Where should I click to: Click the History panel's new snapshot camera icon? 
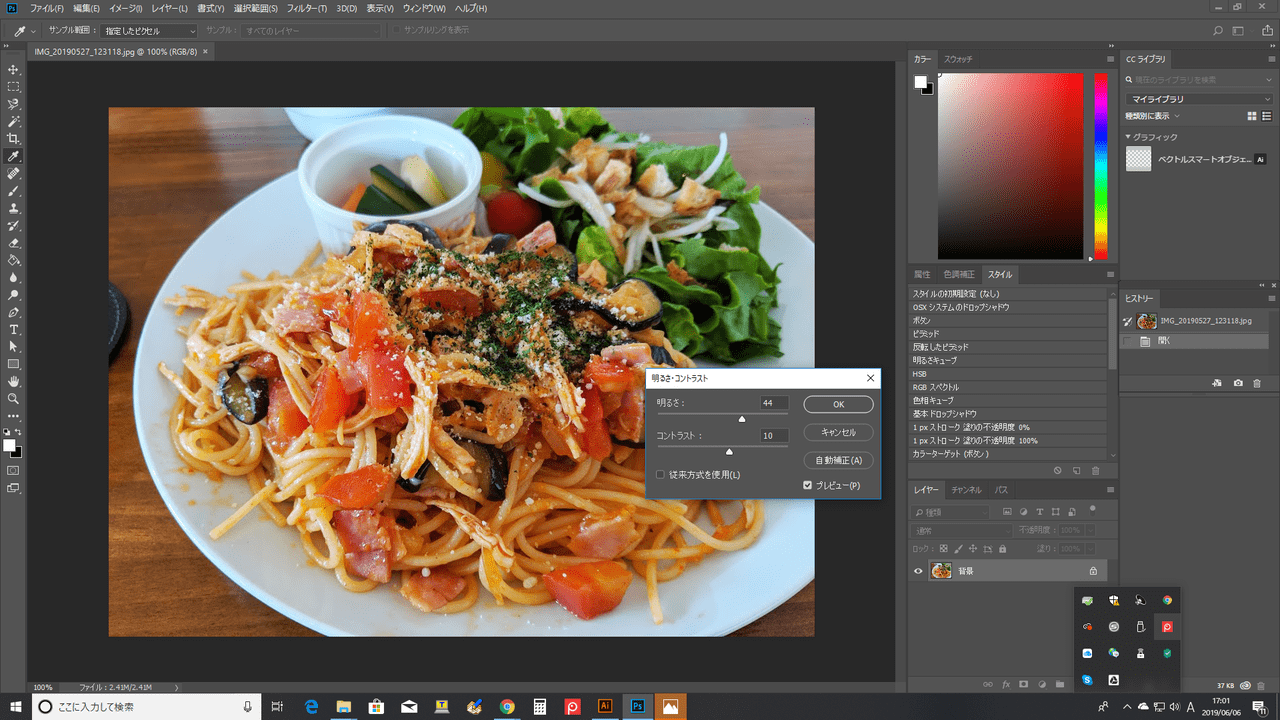[1238, 383]
